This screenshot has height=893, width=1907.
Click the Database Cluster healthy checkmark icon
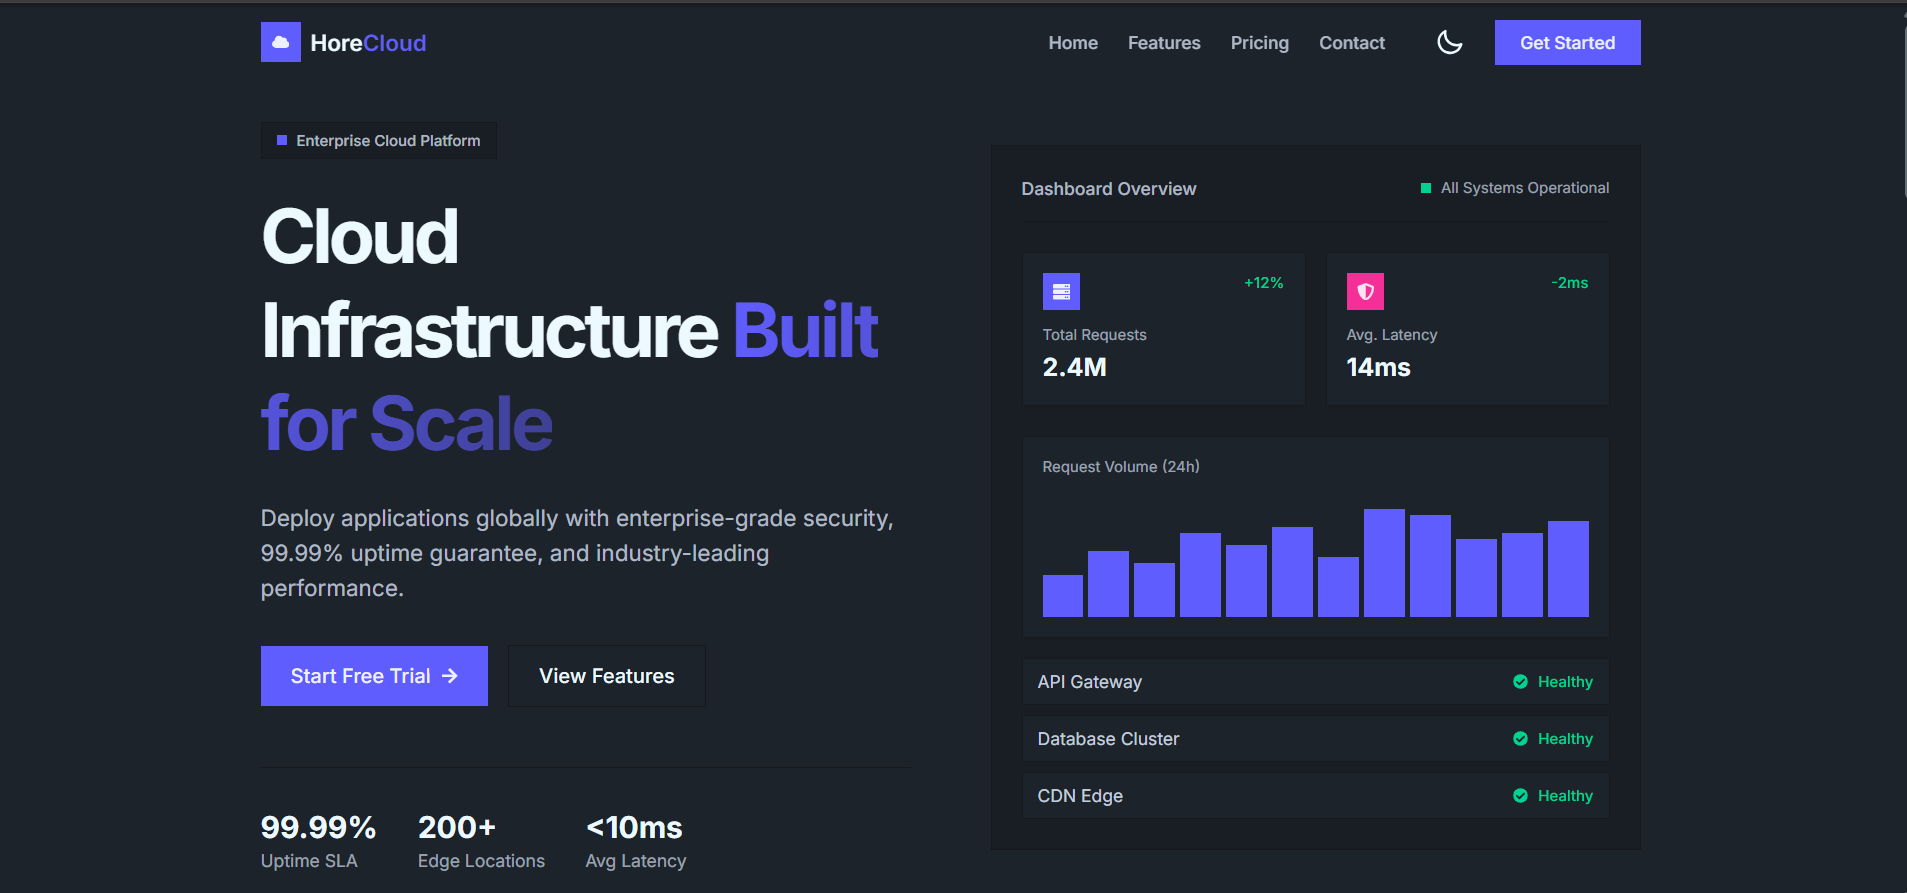tap(1520, 739)
